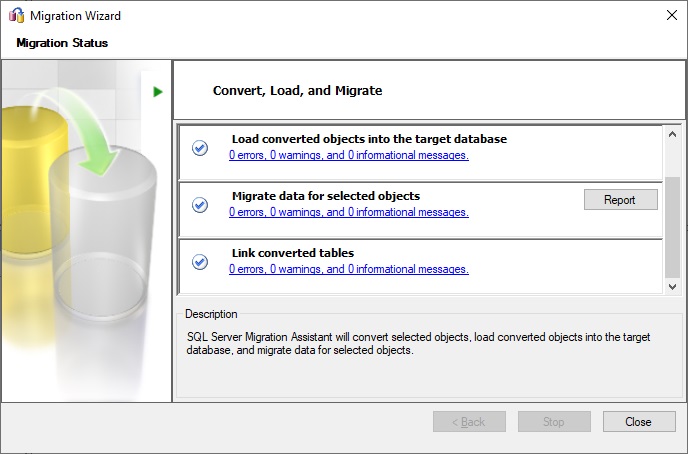Click checkmark icon beside Load converted objects

point(200,148)
